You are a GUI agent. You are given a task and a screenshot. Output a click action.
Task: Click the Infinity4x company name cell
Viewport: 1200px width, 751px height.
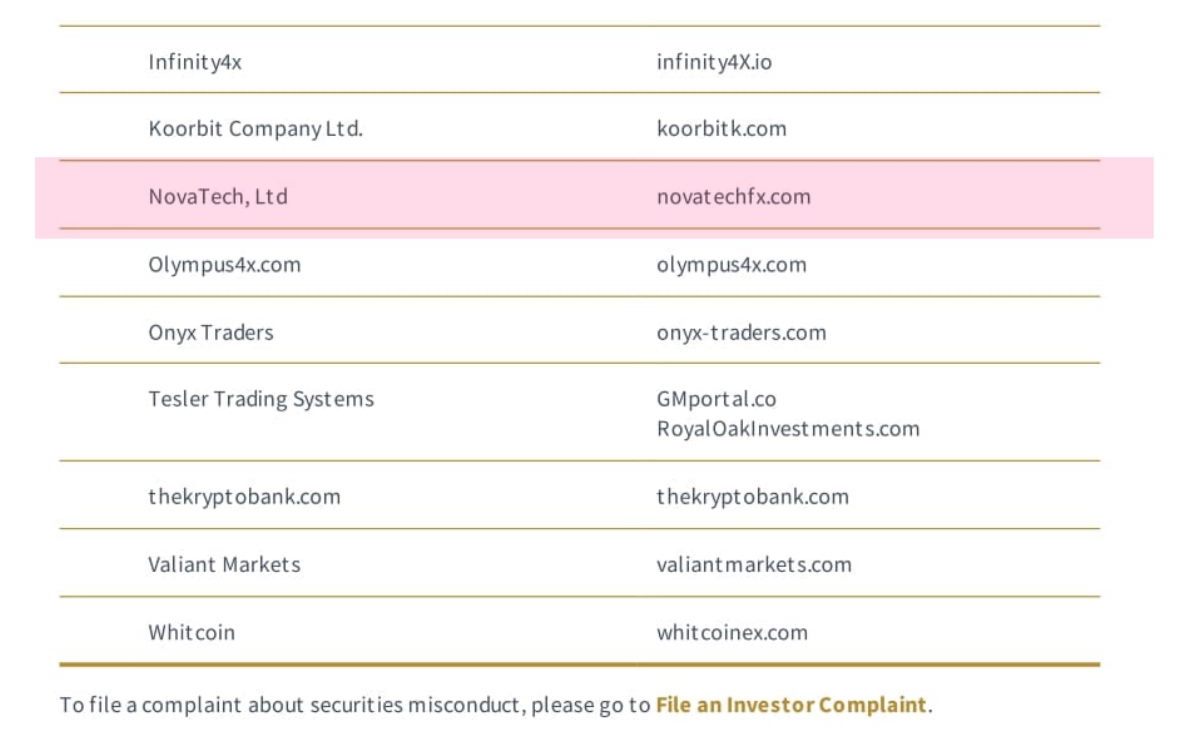coord(195,62)
